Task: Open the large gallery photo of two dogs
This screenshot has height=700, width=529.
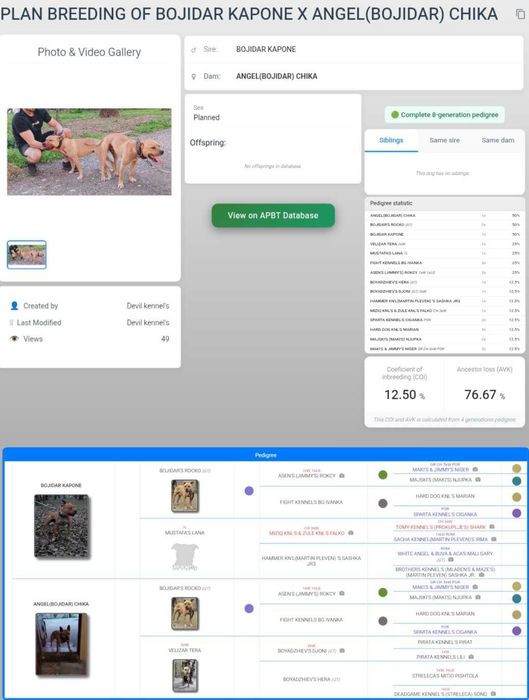Action: [89, 152]
